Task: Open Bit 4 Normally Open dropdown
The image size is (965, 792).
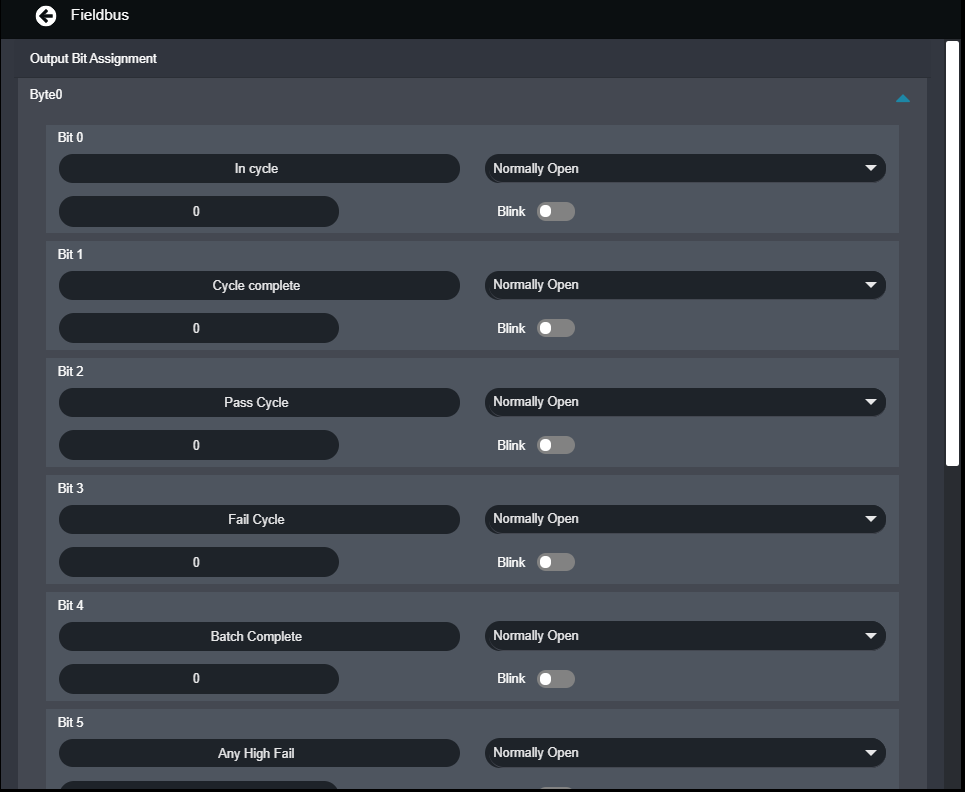Action: coord(685,636)
